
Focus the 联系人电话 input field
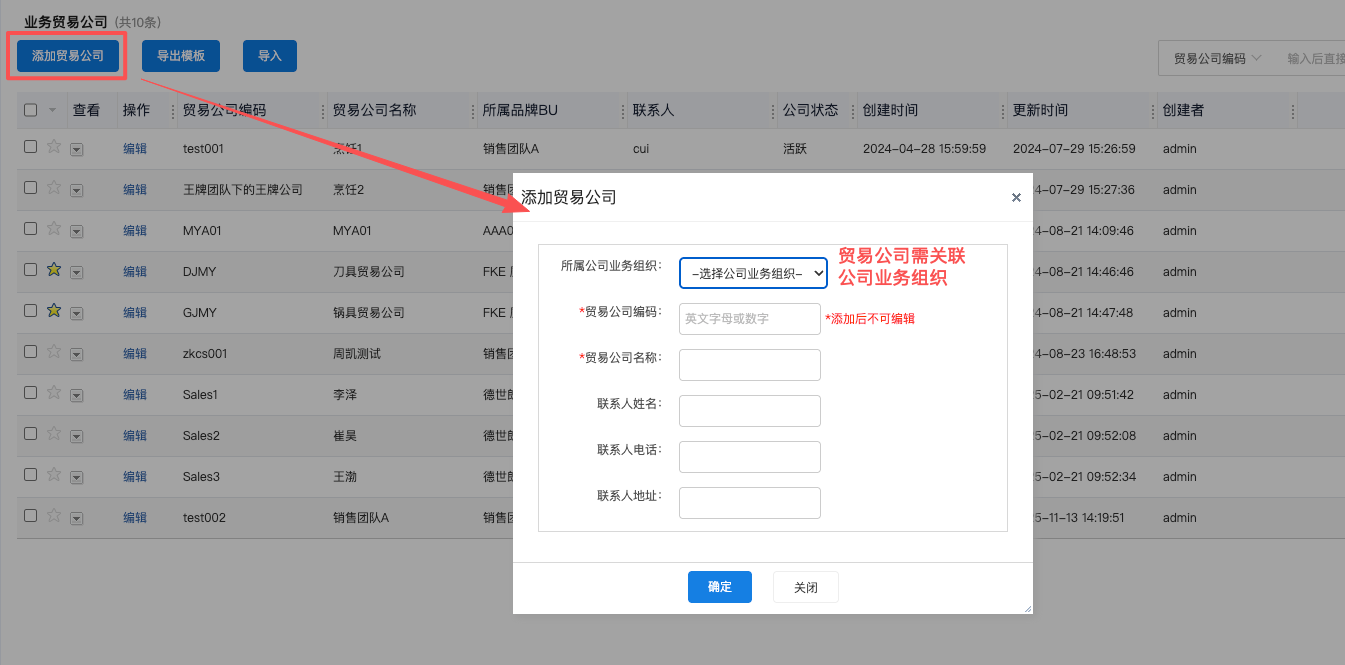click(750, 457)
